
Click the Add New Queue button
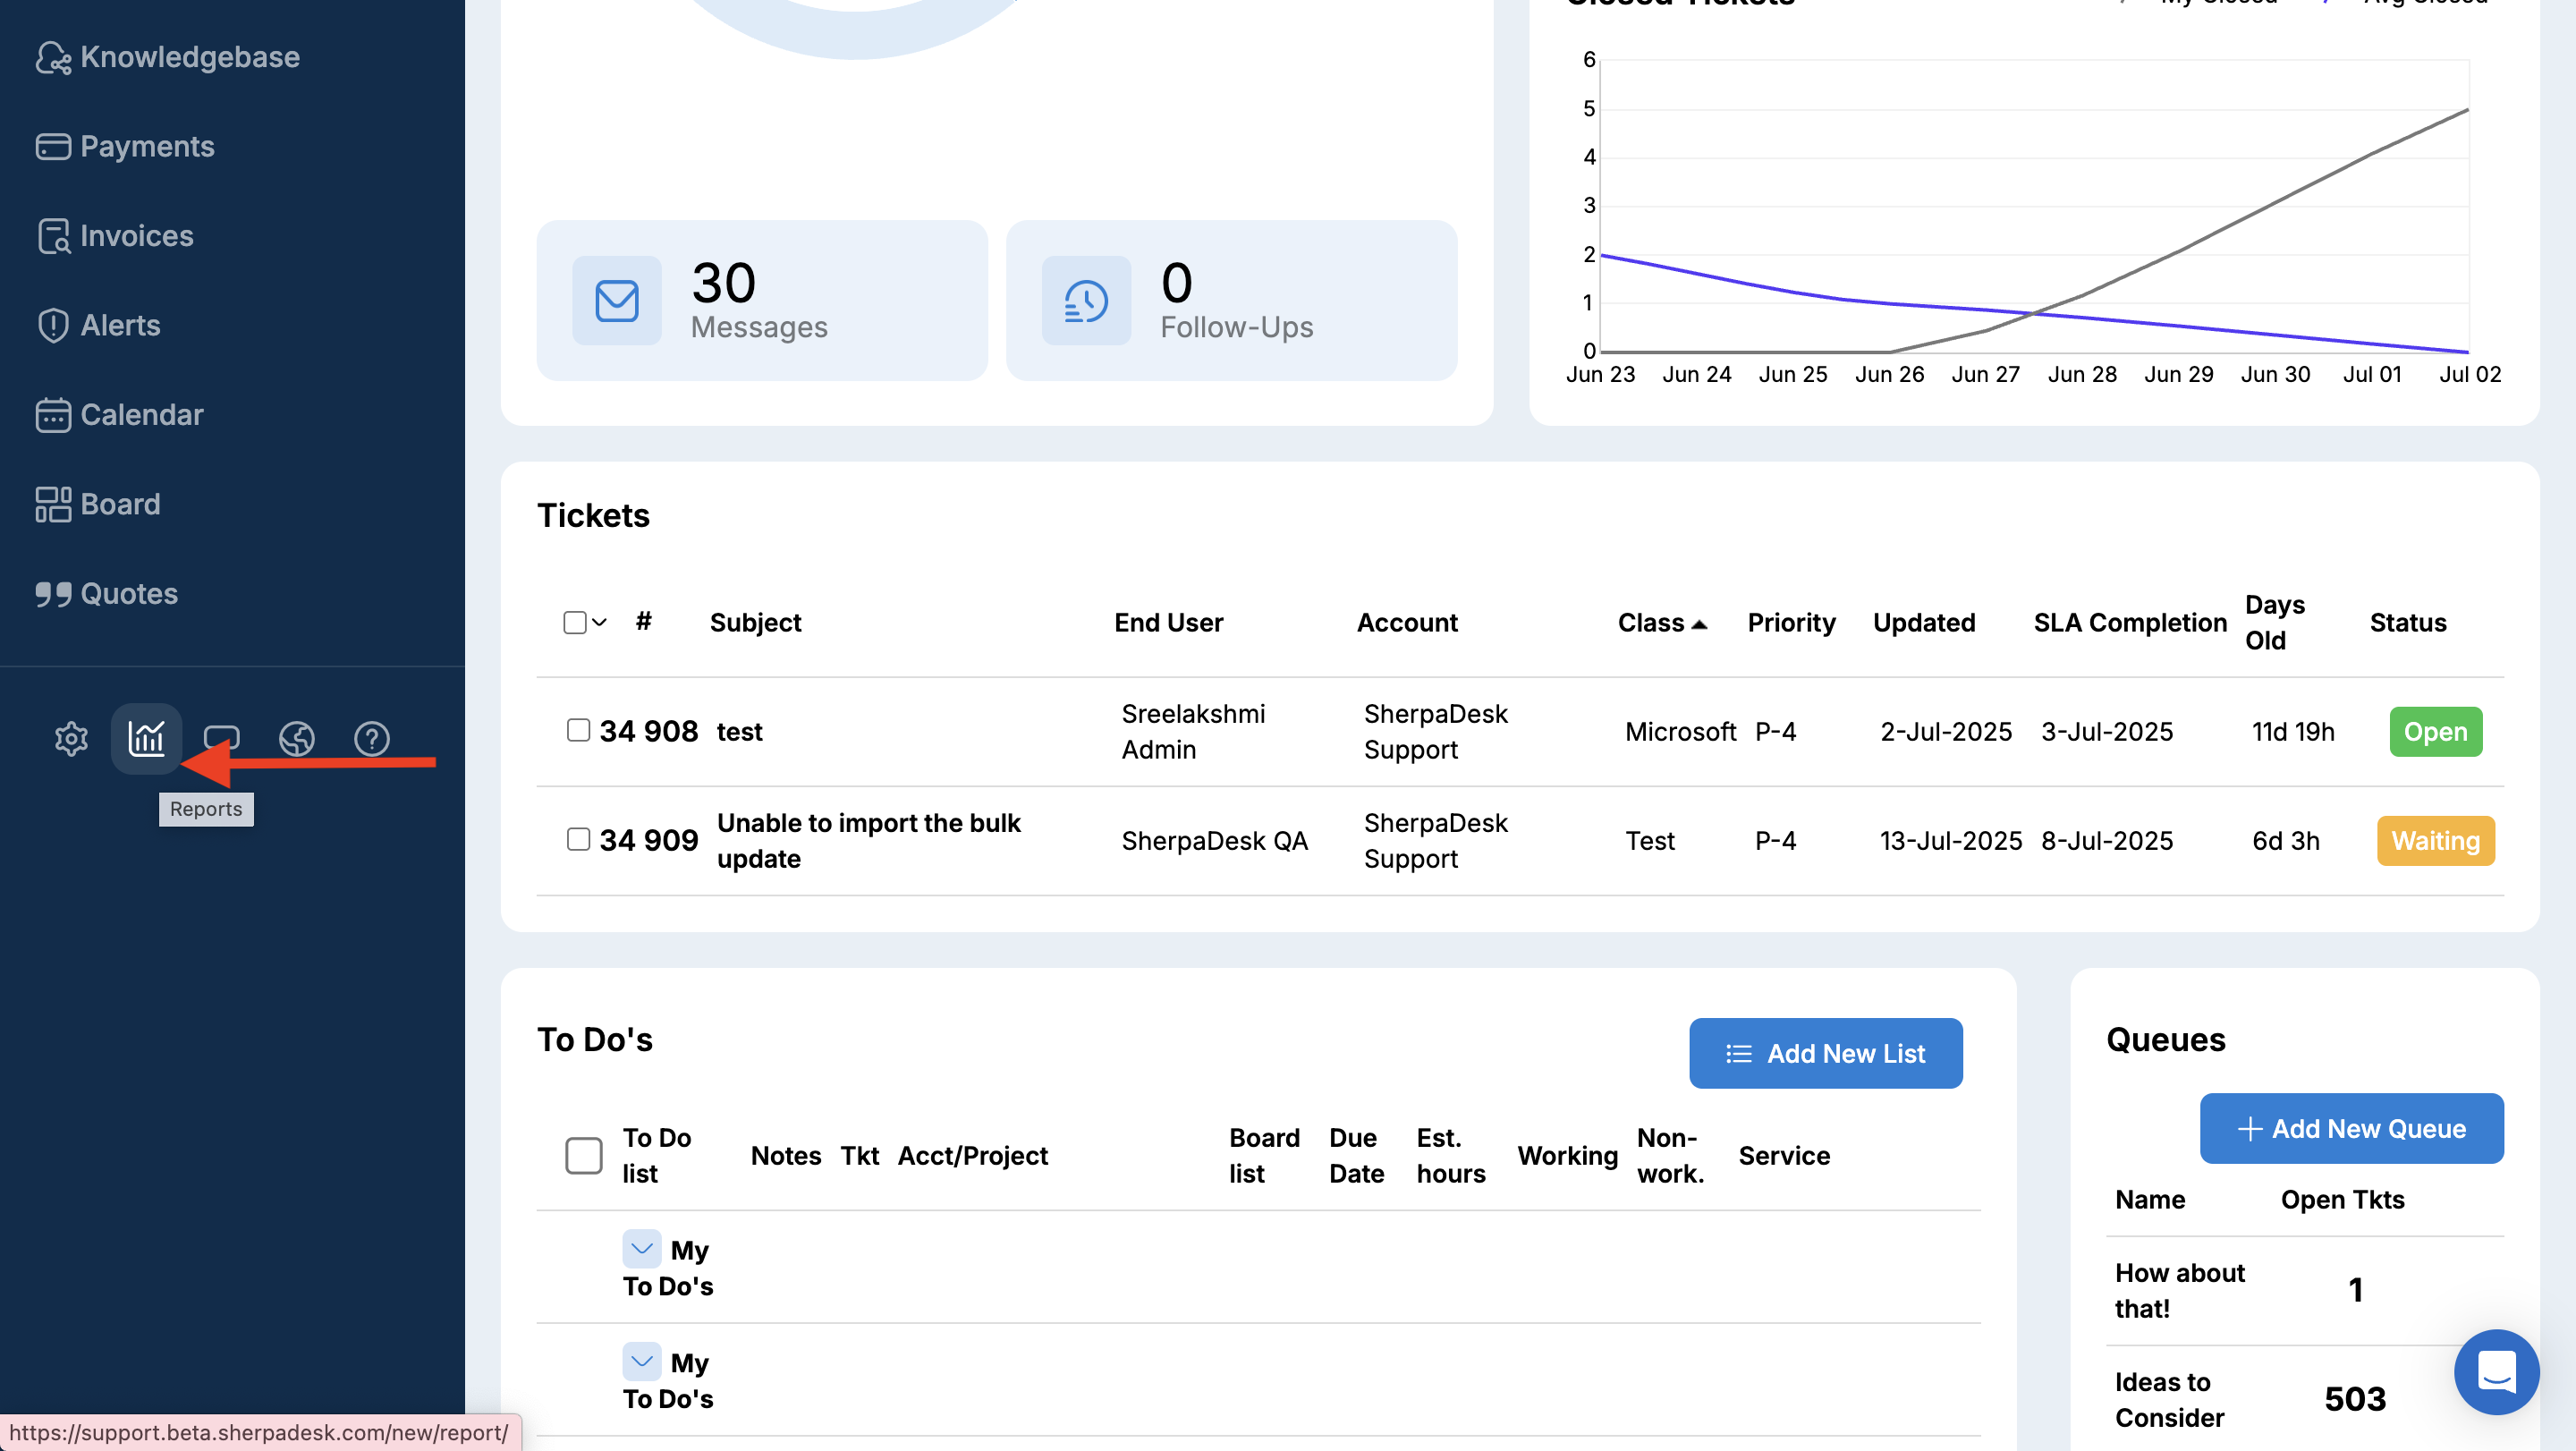pos(2351,1128)
